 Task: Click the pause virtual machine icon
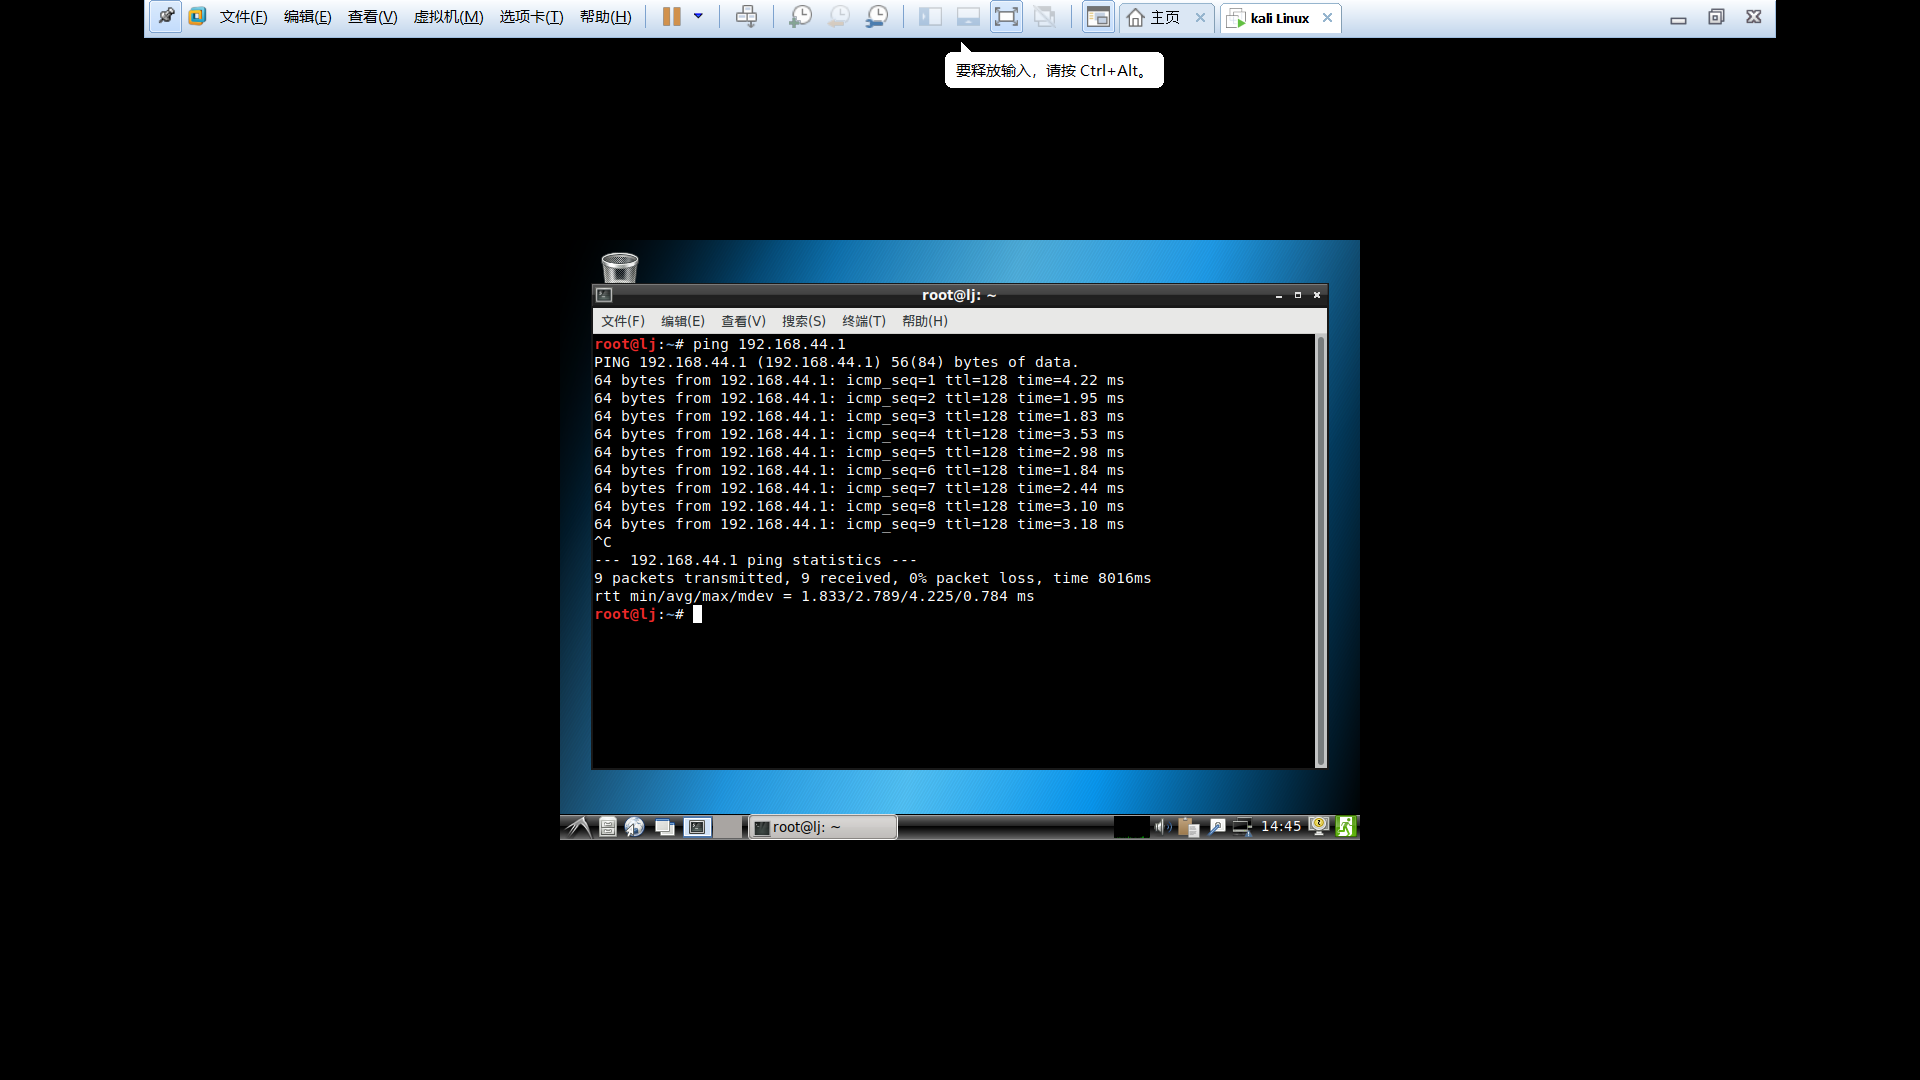click(x=671, y=16)
